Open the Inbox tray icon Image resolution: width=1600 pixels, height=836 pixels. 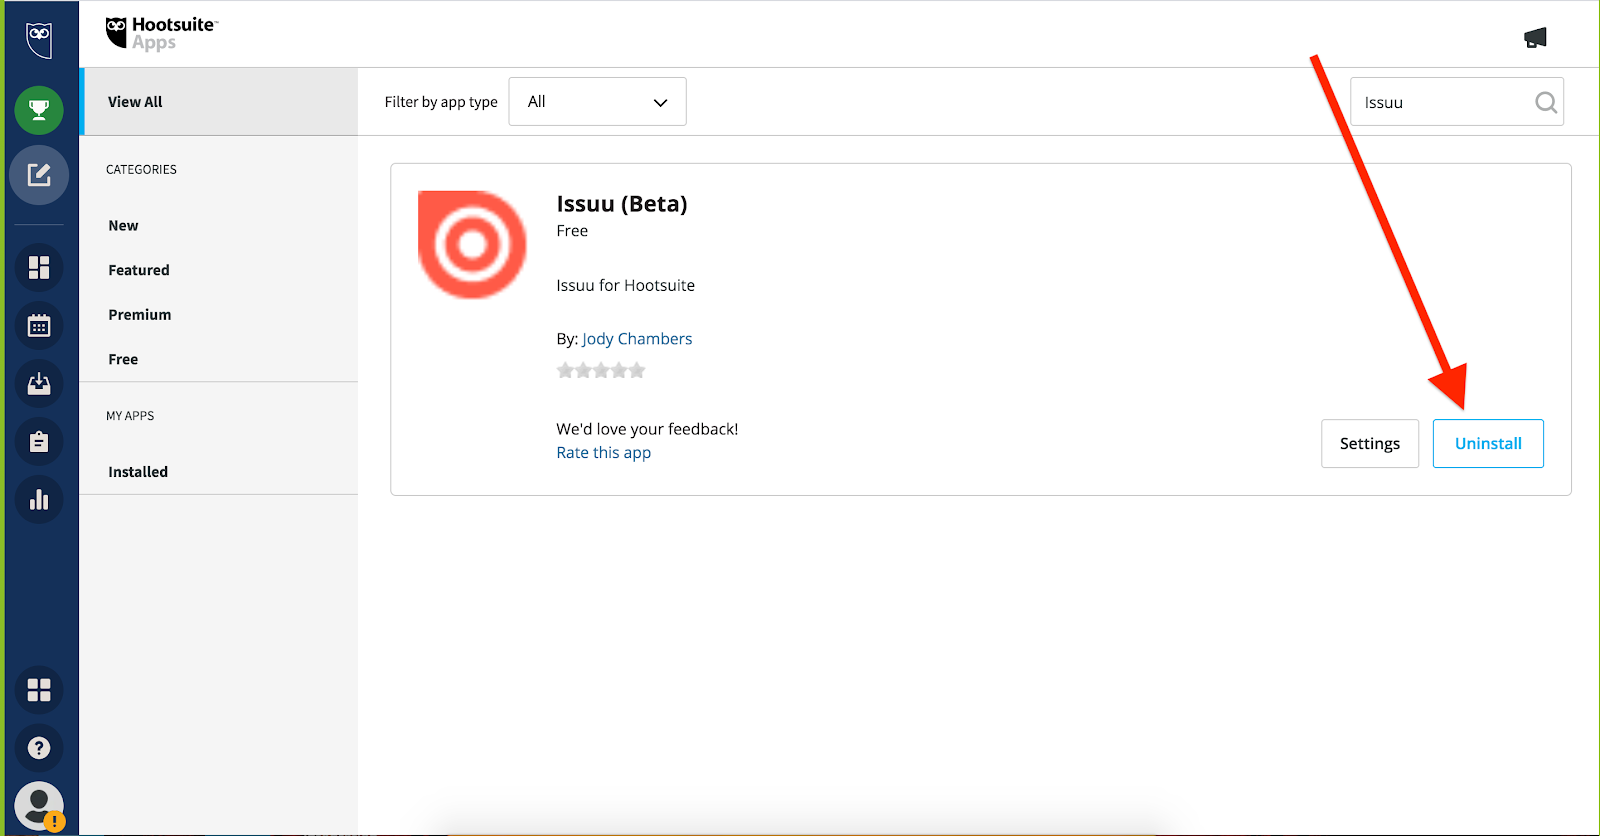(39, 383)
